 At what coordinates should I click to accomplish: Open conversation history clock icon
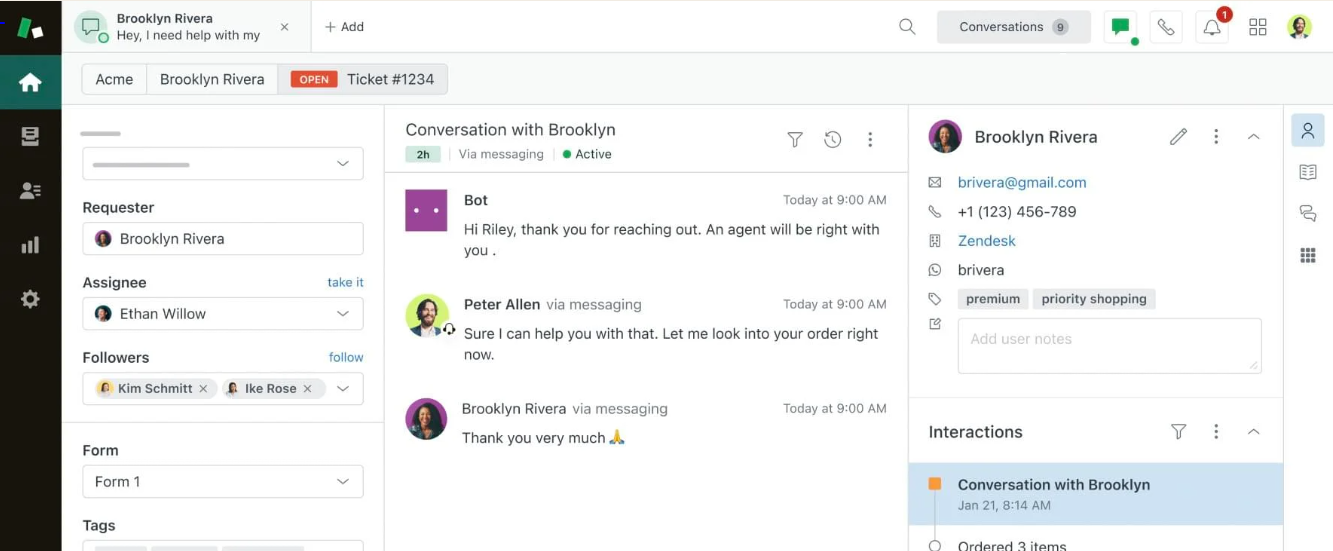pos(832,140)
